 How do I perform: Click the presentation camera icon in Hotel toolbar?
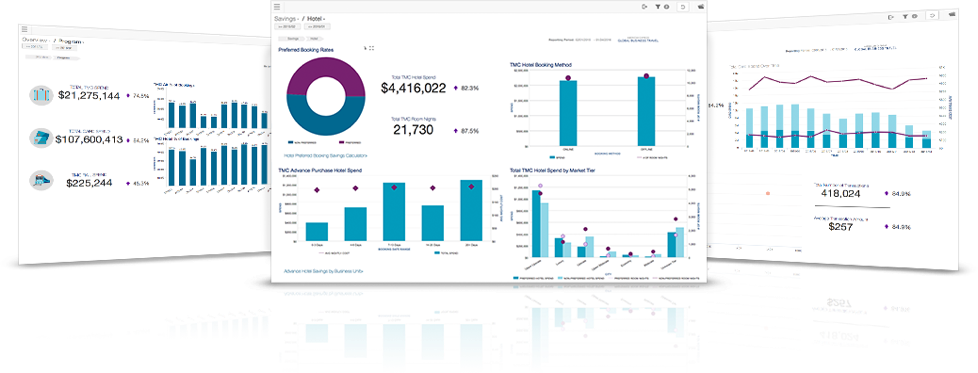(x=702, y=7)
